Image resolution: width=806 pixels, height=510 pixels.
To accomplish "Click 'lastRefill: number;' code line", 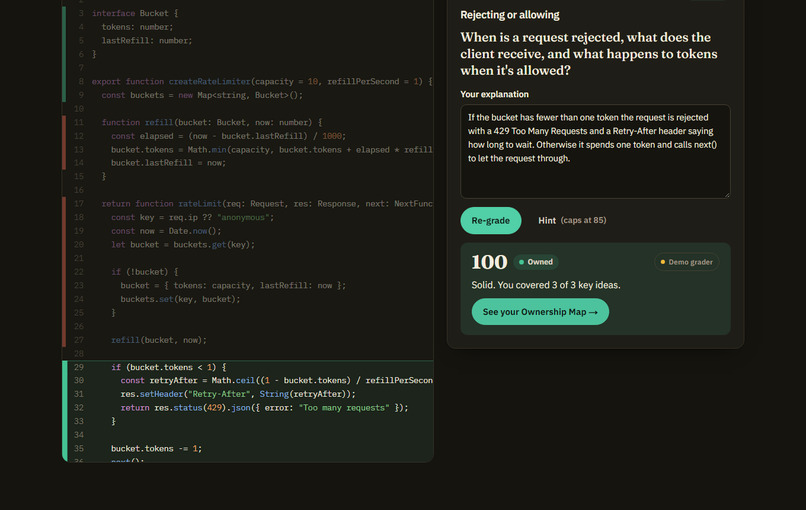I will [x=146, y=41].
